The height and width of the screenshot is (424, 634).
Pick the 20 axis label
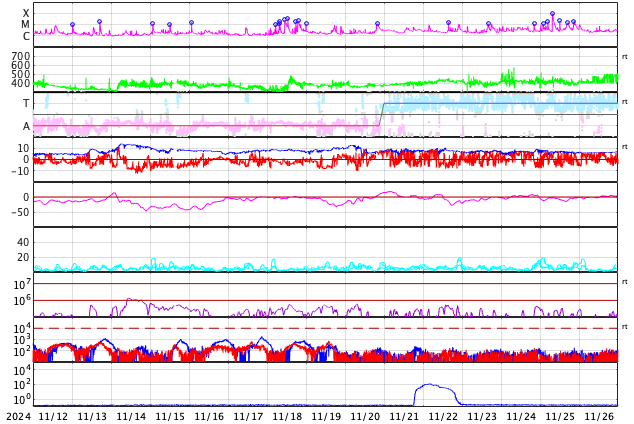(x=23, y=257)
